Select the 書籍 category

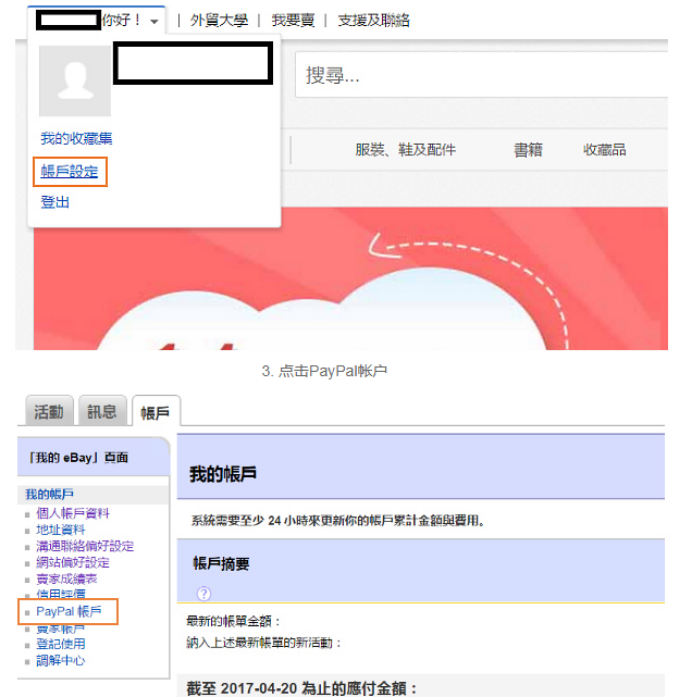528,150
